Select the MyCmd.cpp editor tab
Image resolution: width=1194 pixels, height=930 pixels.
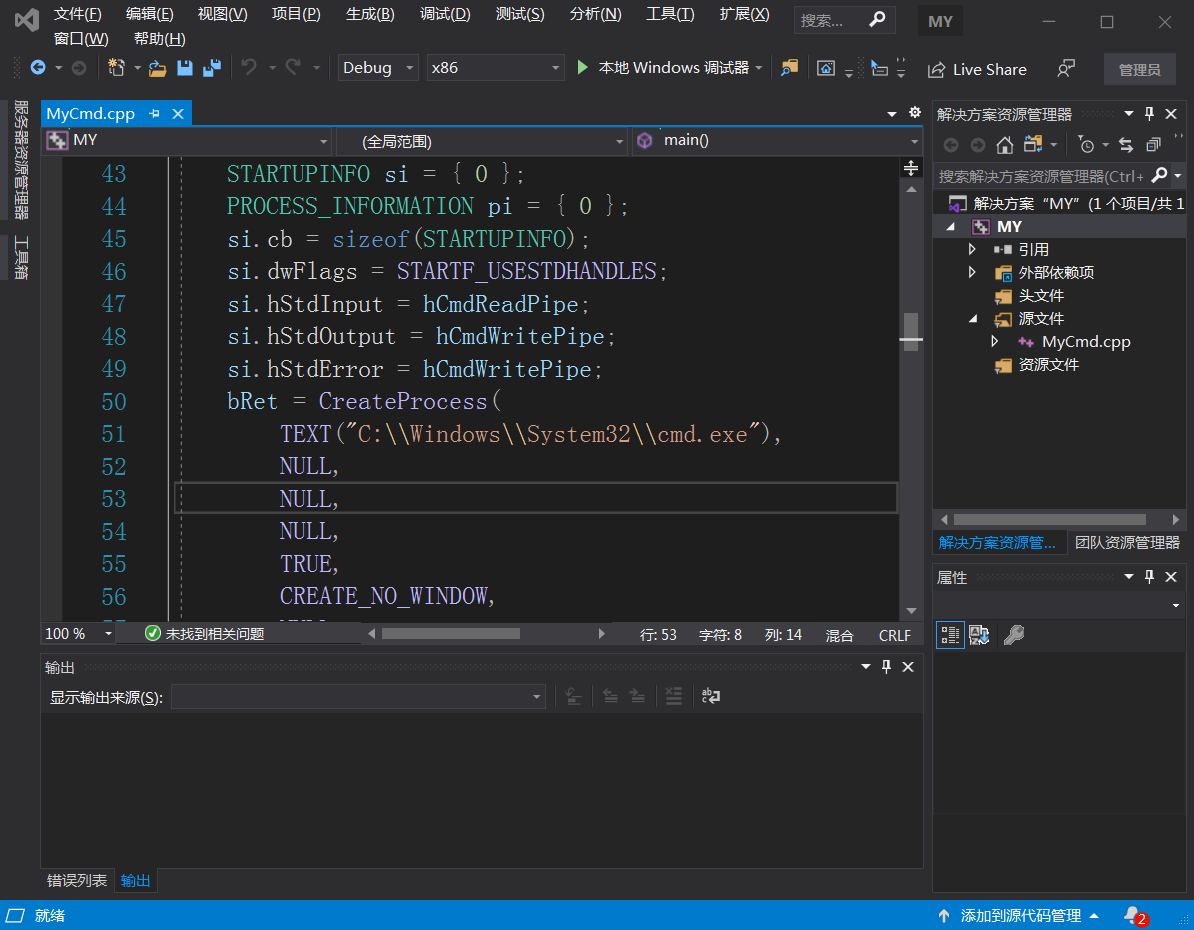point(91,113)
